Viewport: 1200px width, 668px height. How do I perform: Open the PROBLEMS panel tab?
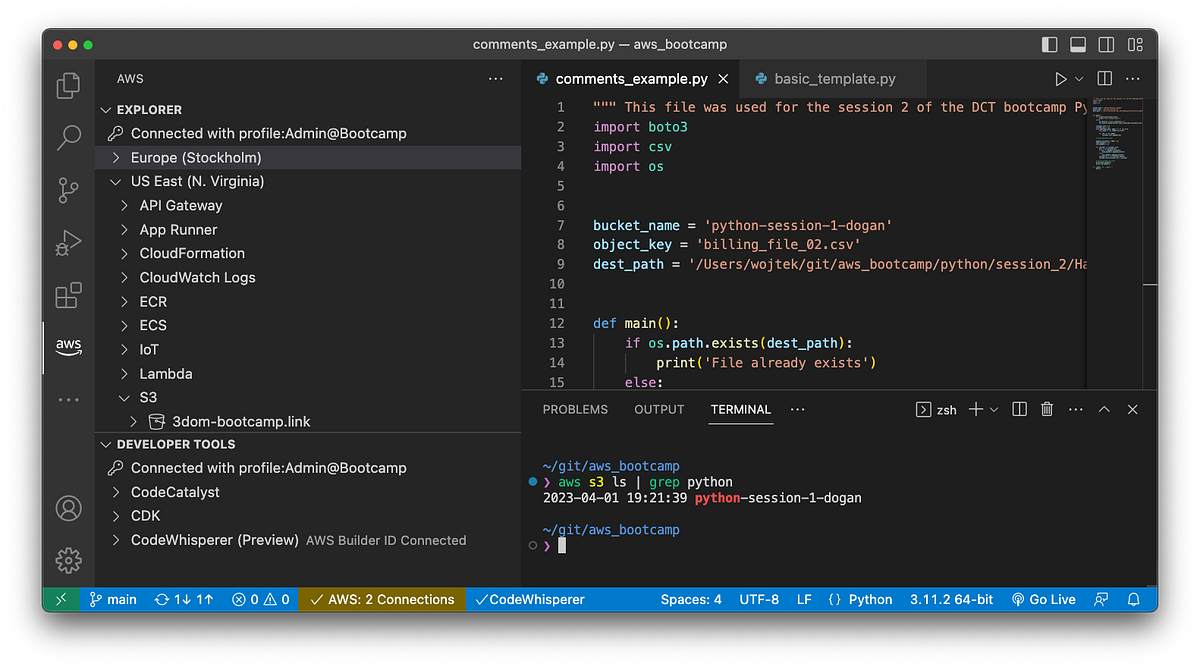coord(575,409)
